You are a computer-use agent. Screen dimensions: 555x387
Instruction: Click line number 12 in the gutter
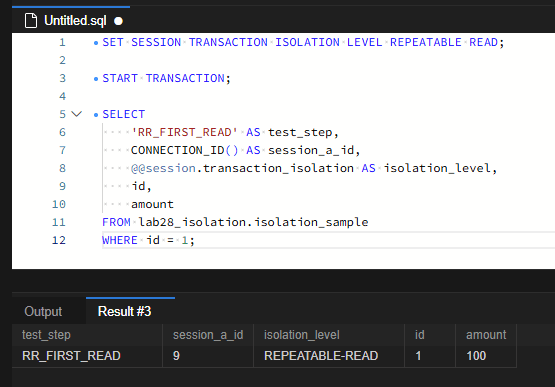pyautogui.click(x=59, y=240)
